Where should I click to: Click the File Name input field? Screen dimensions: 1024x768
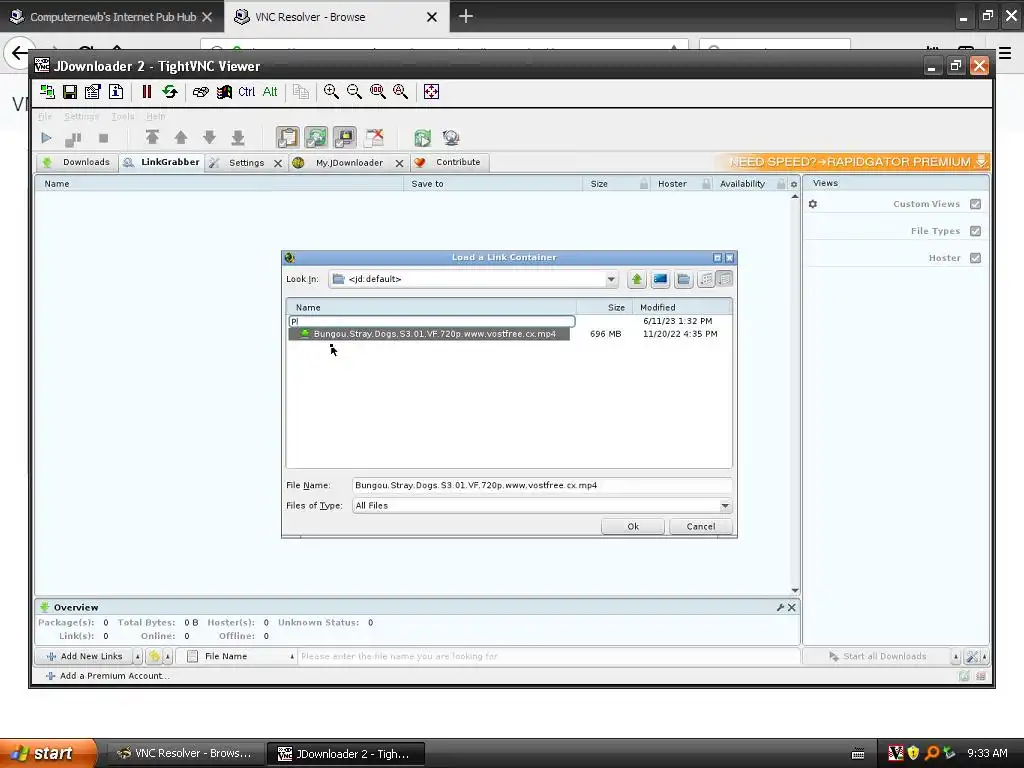(541, 485)
